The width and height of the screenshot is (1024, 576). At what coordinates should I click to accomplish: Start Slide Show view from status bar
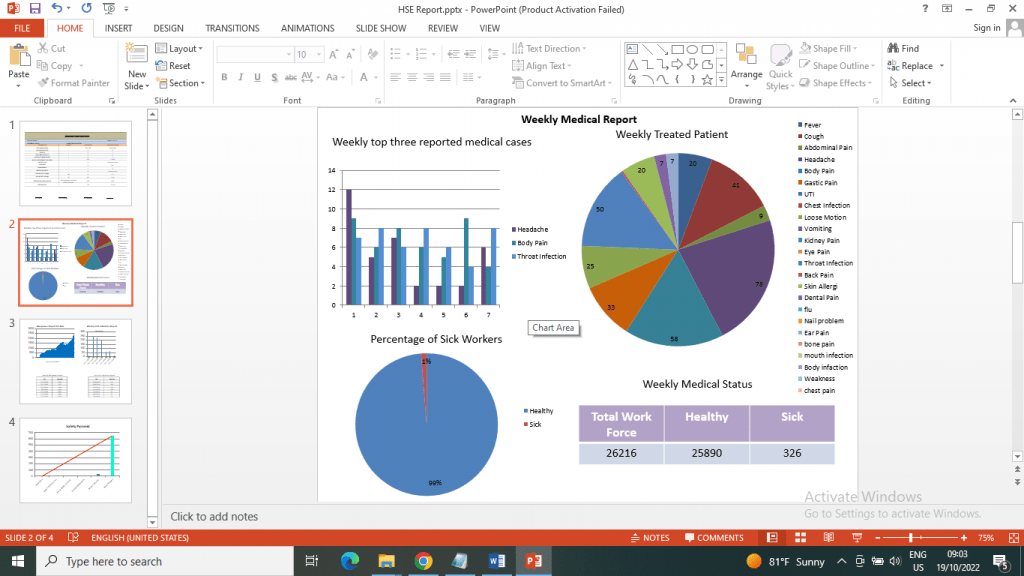pos(857,537)
